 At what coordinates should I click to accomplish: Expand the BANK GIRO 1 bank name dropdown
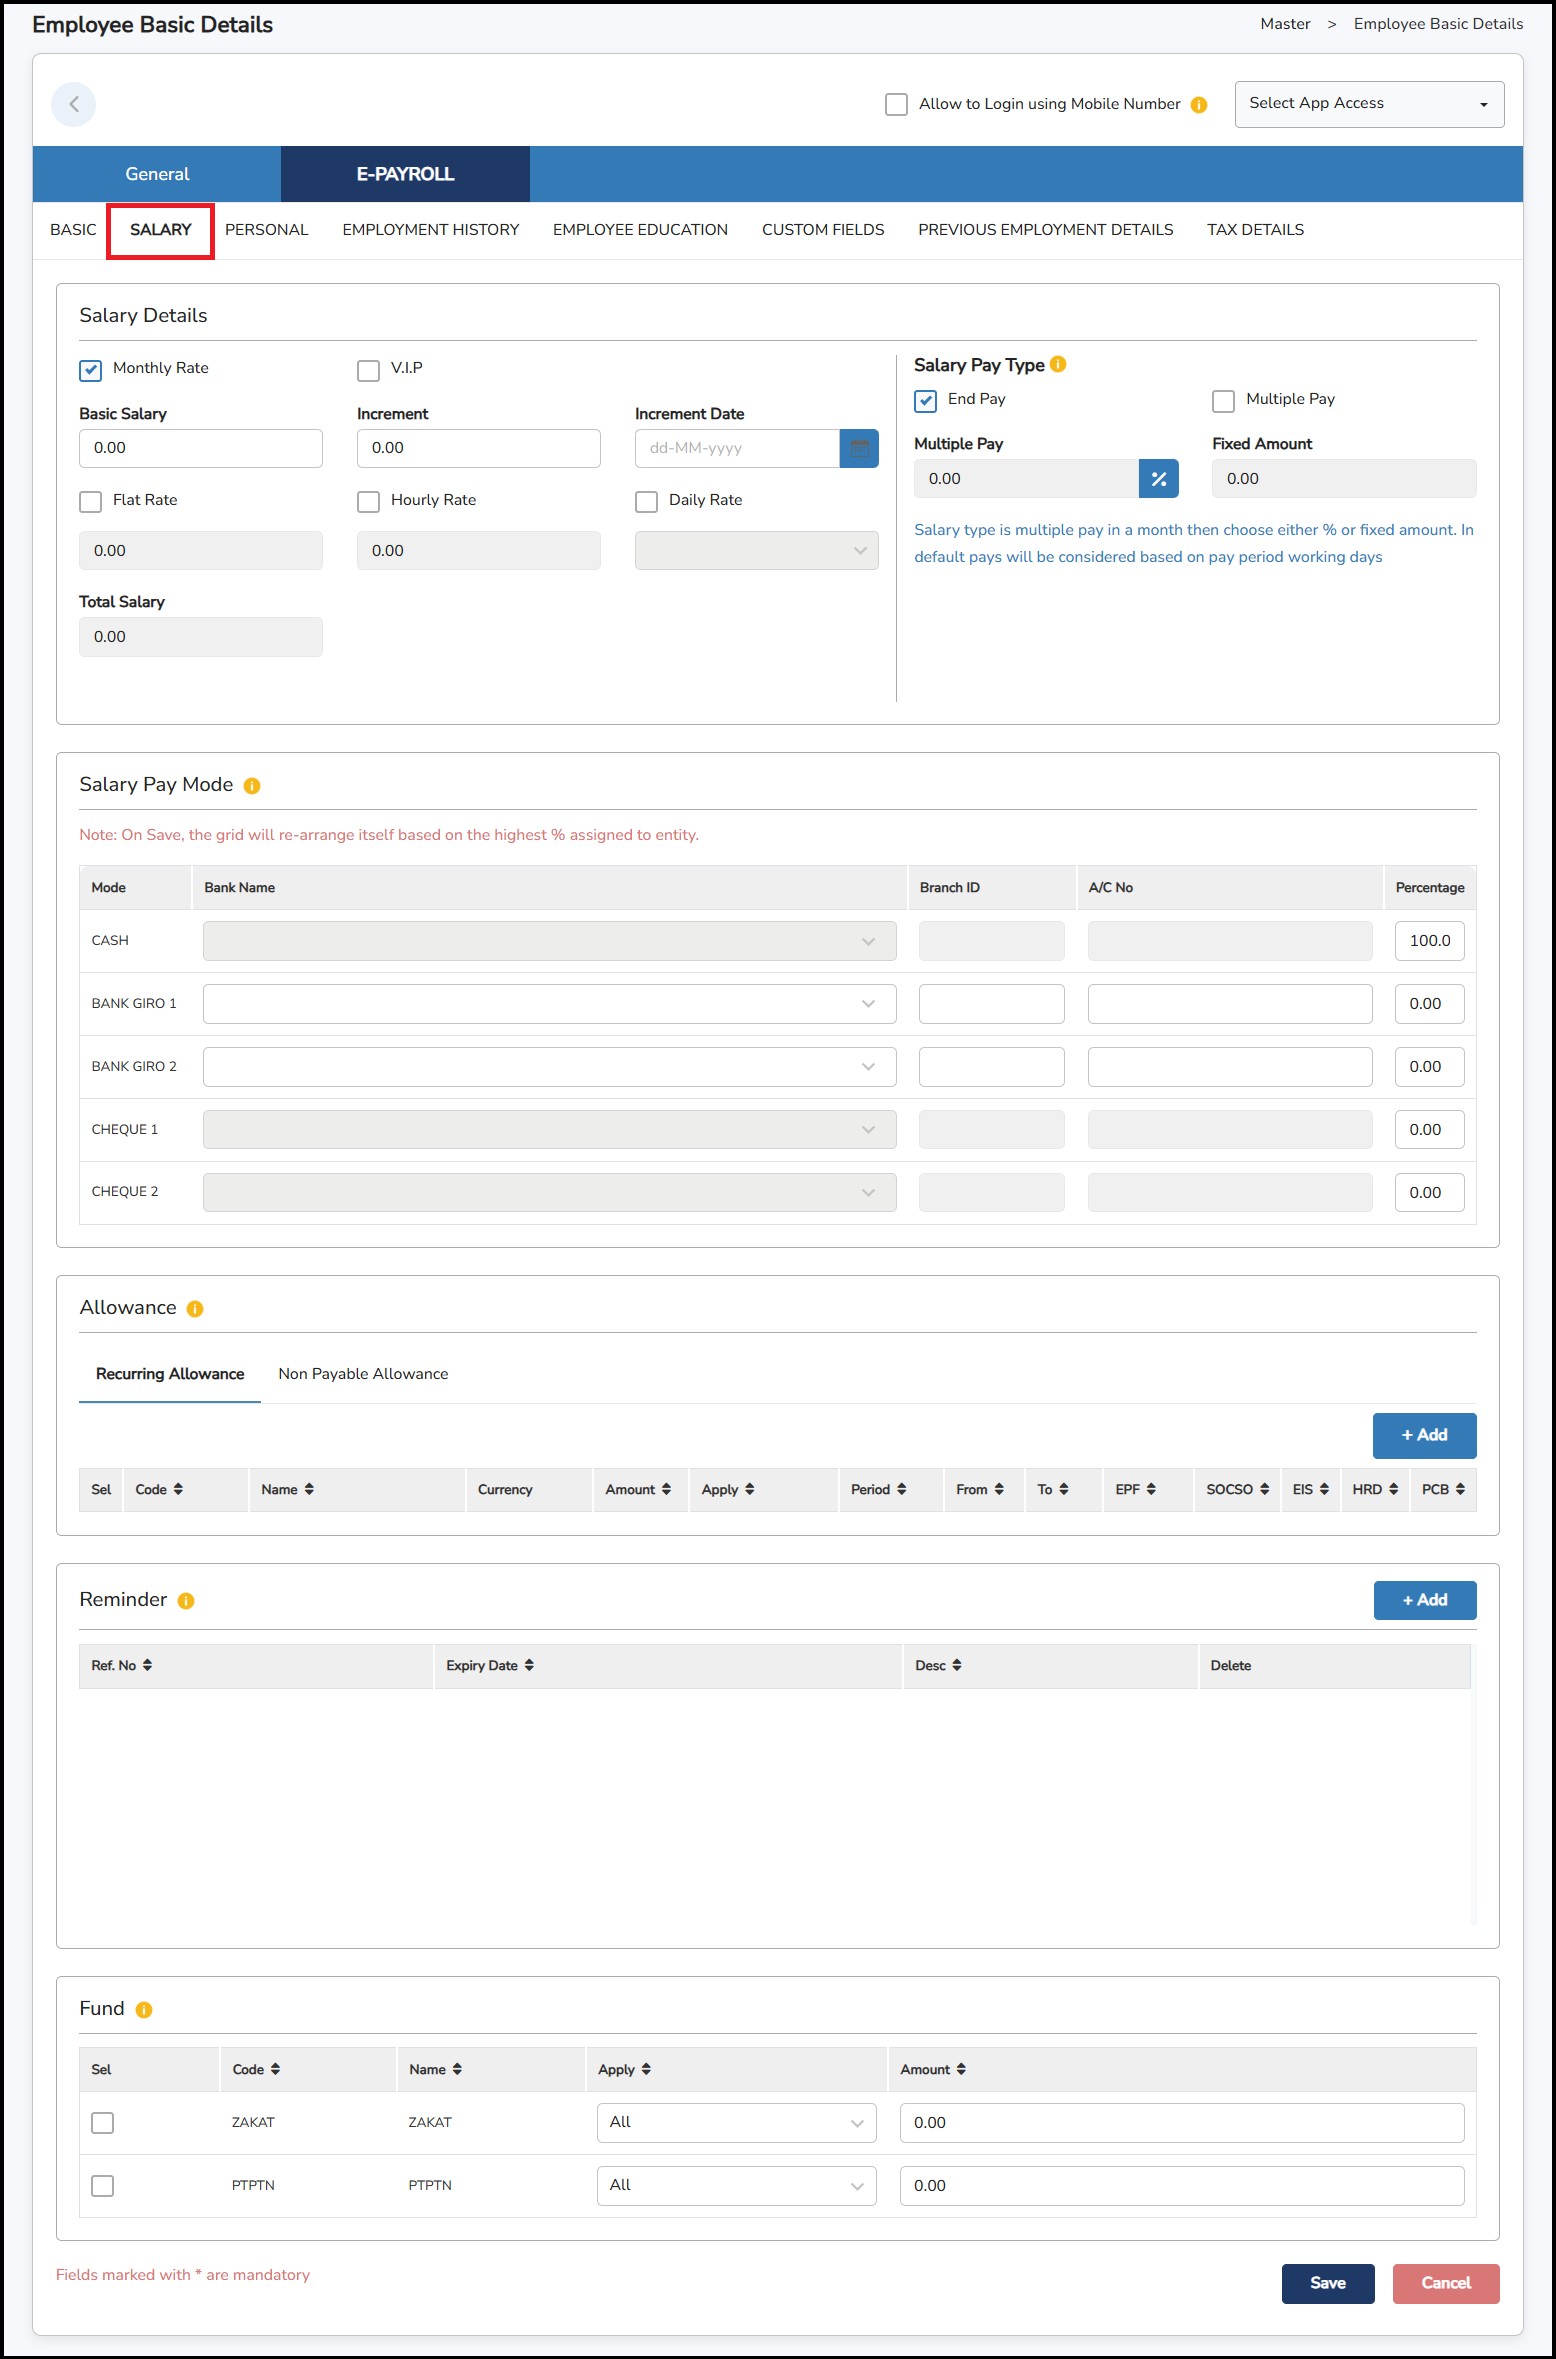pyautogui.click(x=549, y=1004)
